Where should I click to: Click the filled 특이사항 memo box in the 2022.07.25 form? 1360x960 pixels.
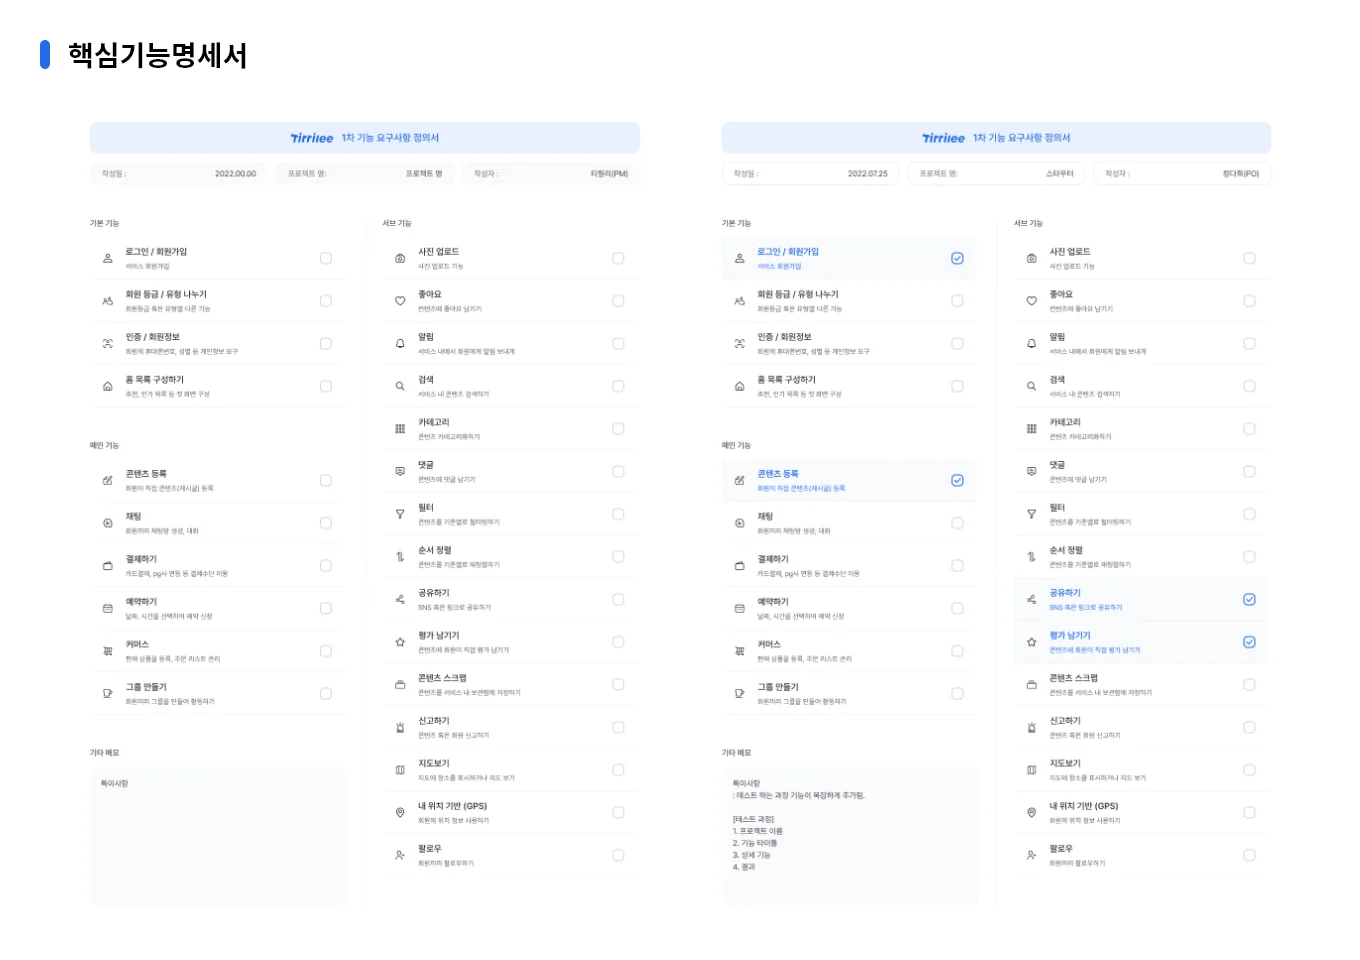[851, 838]
